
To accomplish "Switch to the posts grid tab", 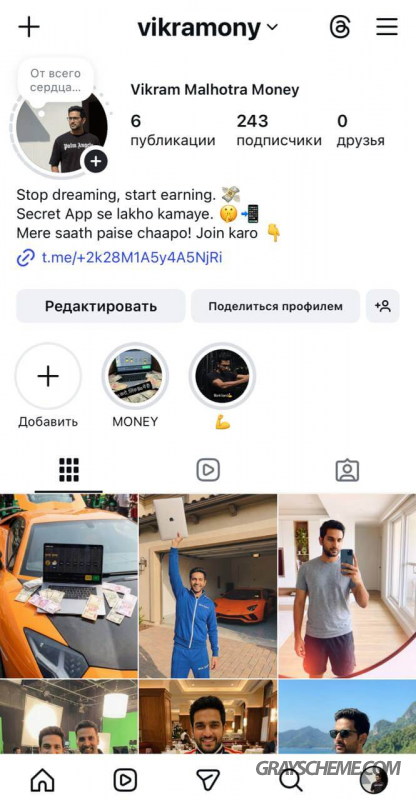I will click(x=69, y=470).
